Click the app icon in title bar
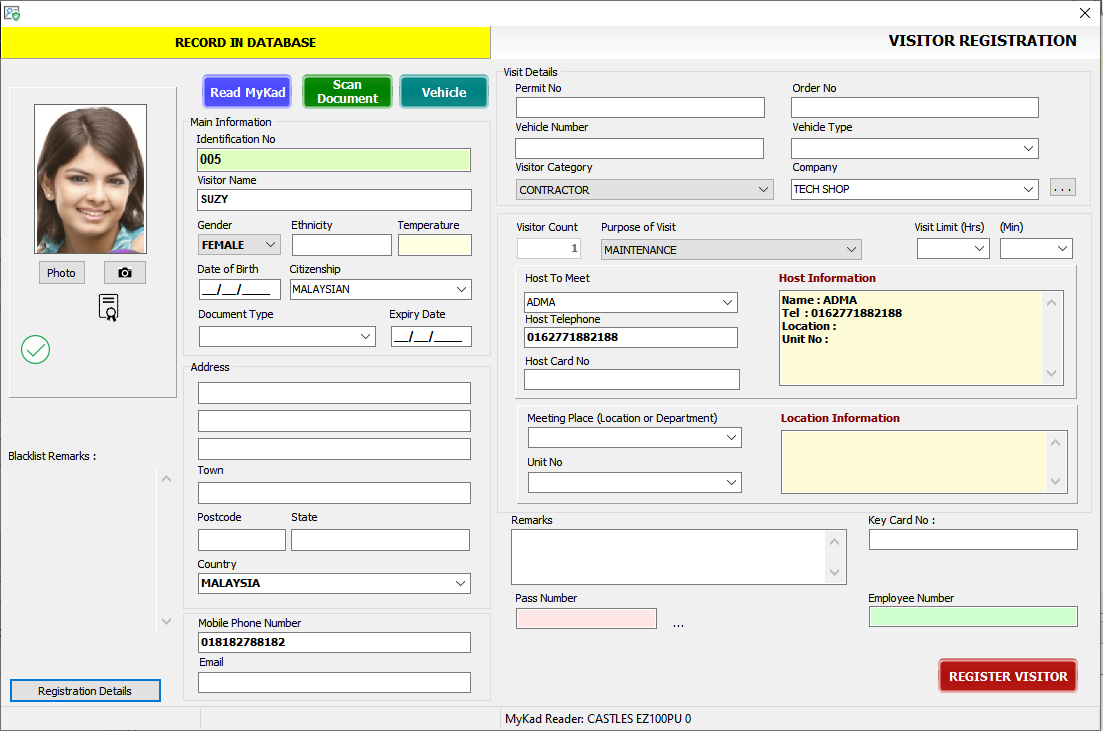This screenshot has height=731, width=1103. [12, 13]
